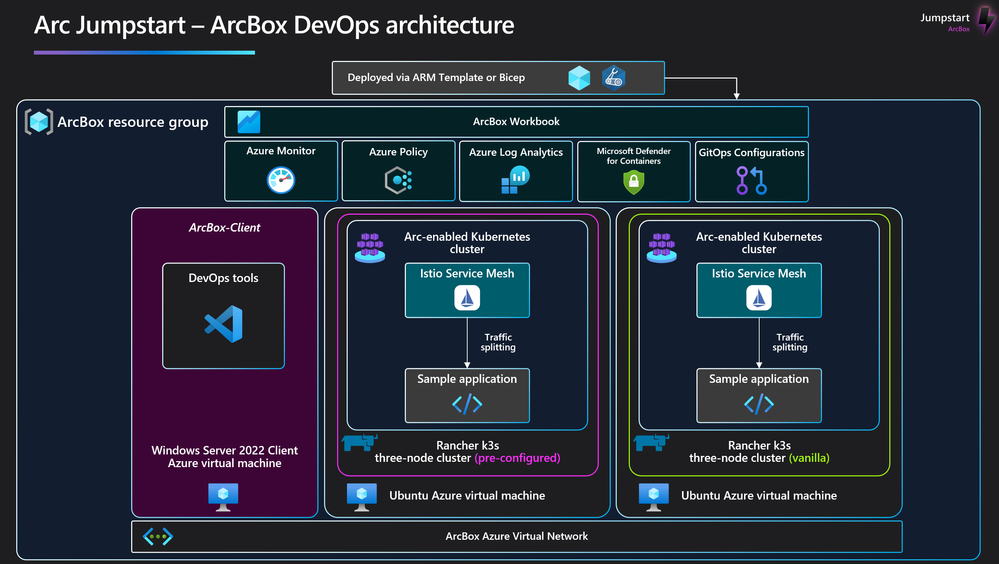Select 'Microsoft Defender for Containers' label
Viewport: 999px width, 564px height.
[634, 156]
